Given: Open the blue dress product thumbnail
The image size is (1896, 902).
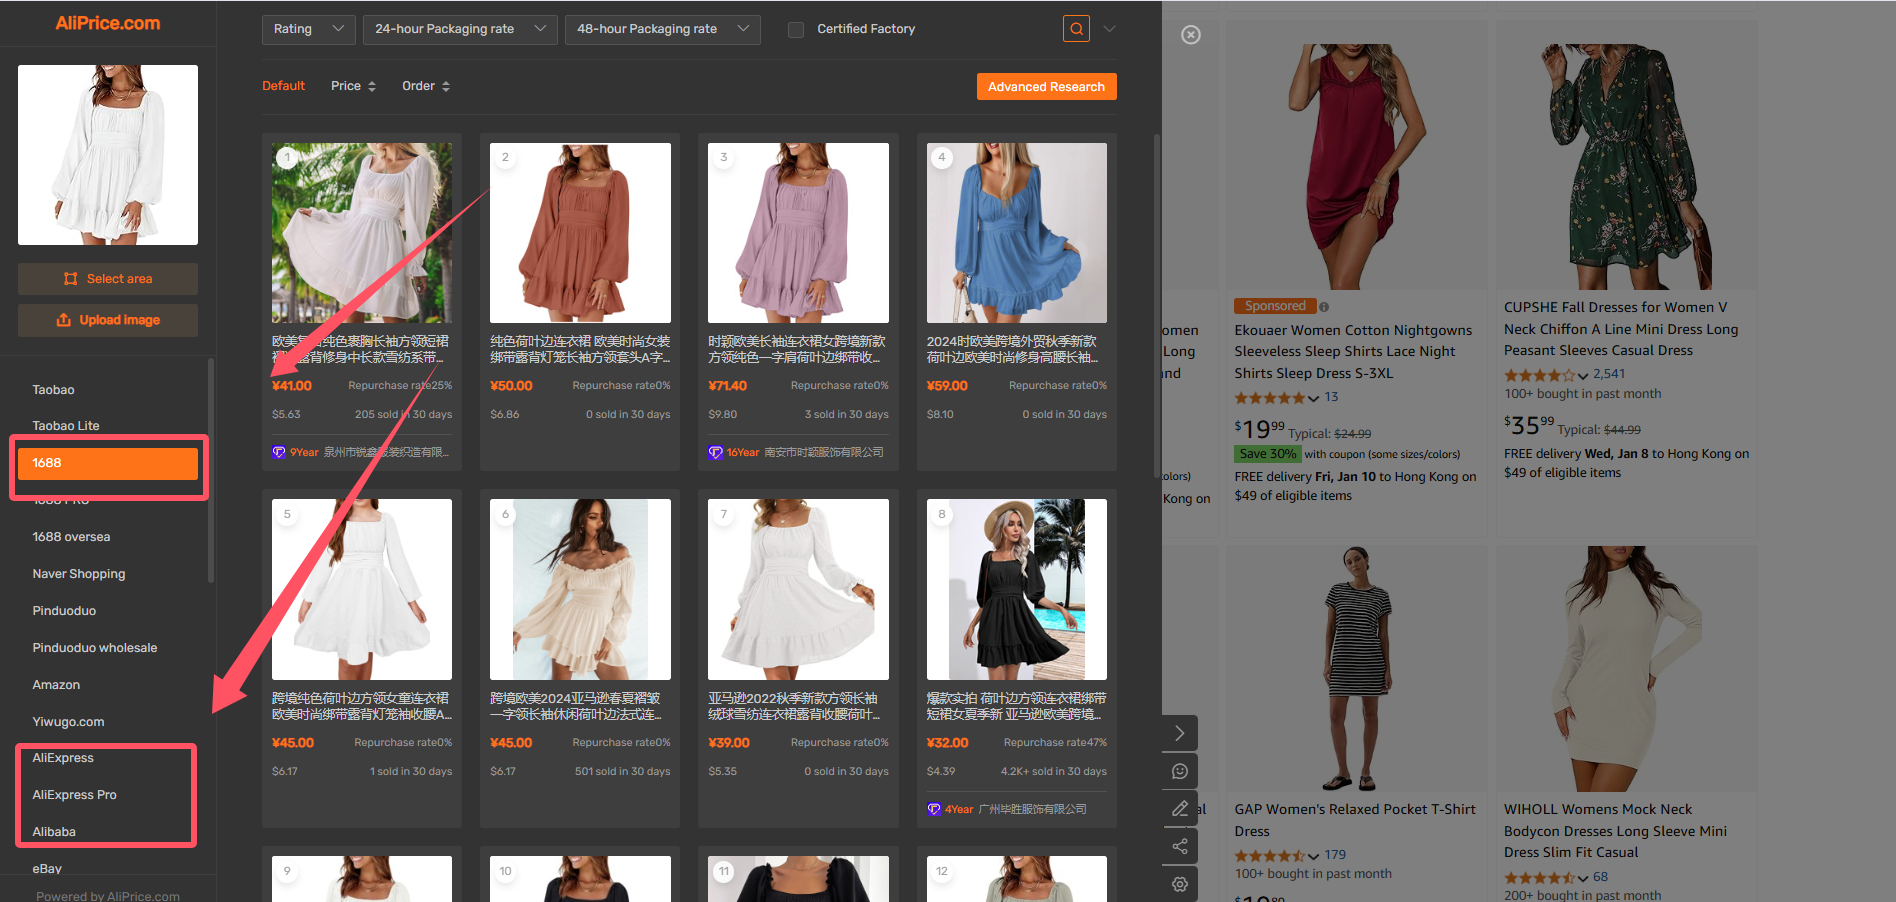Looking at the screenshot, I should 1016,233.
